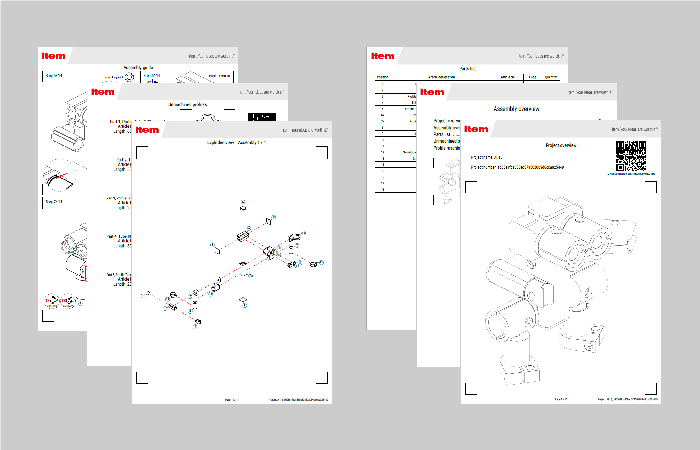The height and width of the screenshot is (450, 700).
Task: Click item logo on exploded assembly drawing page
Action: click(x=146, y=128)
